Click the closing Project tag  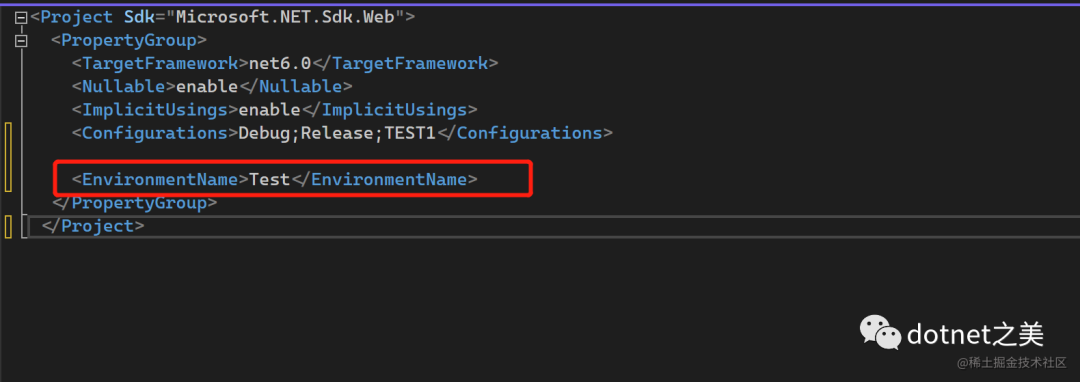click(x=93, y=226)
